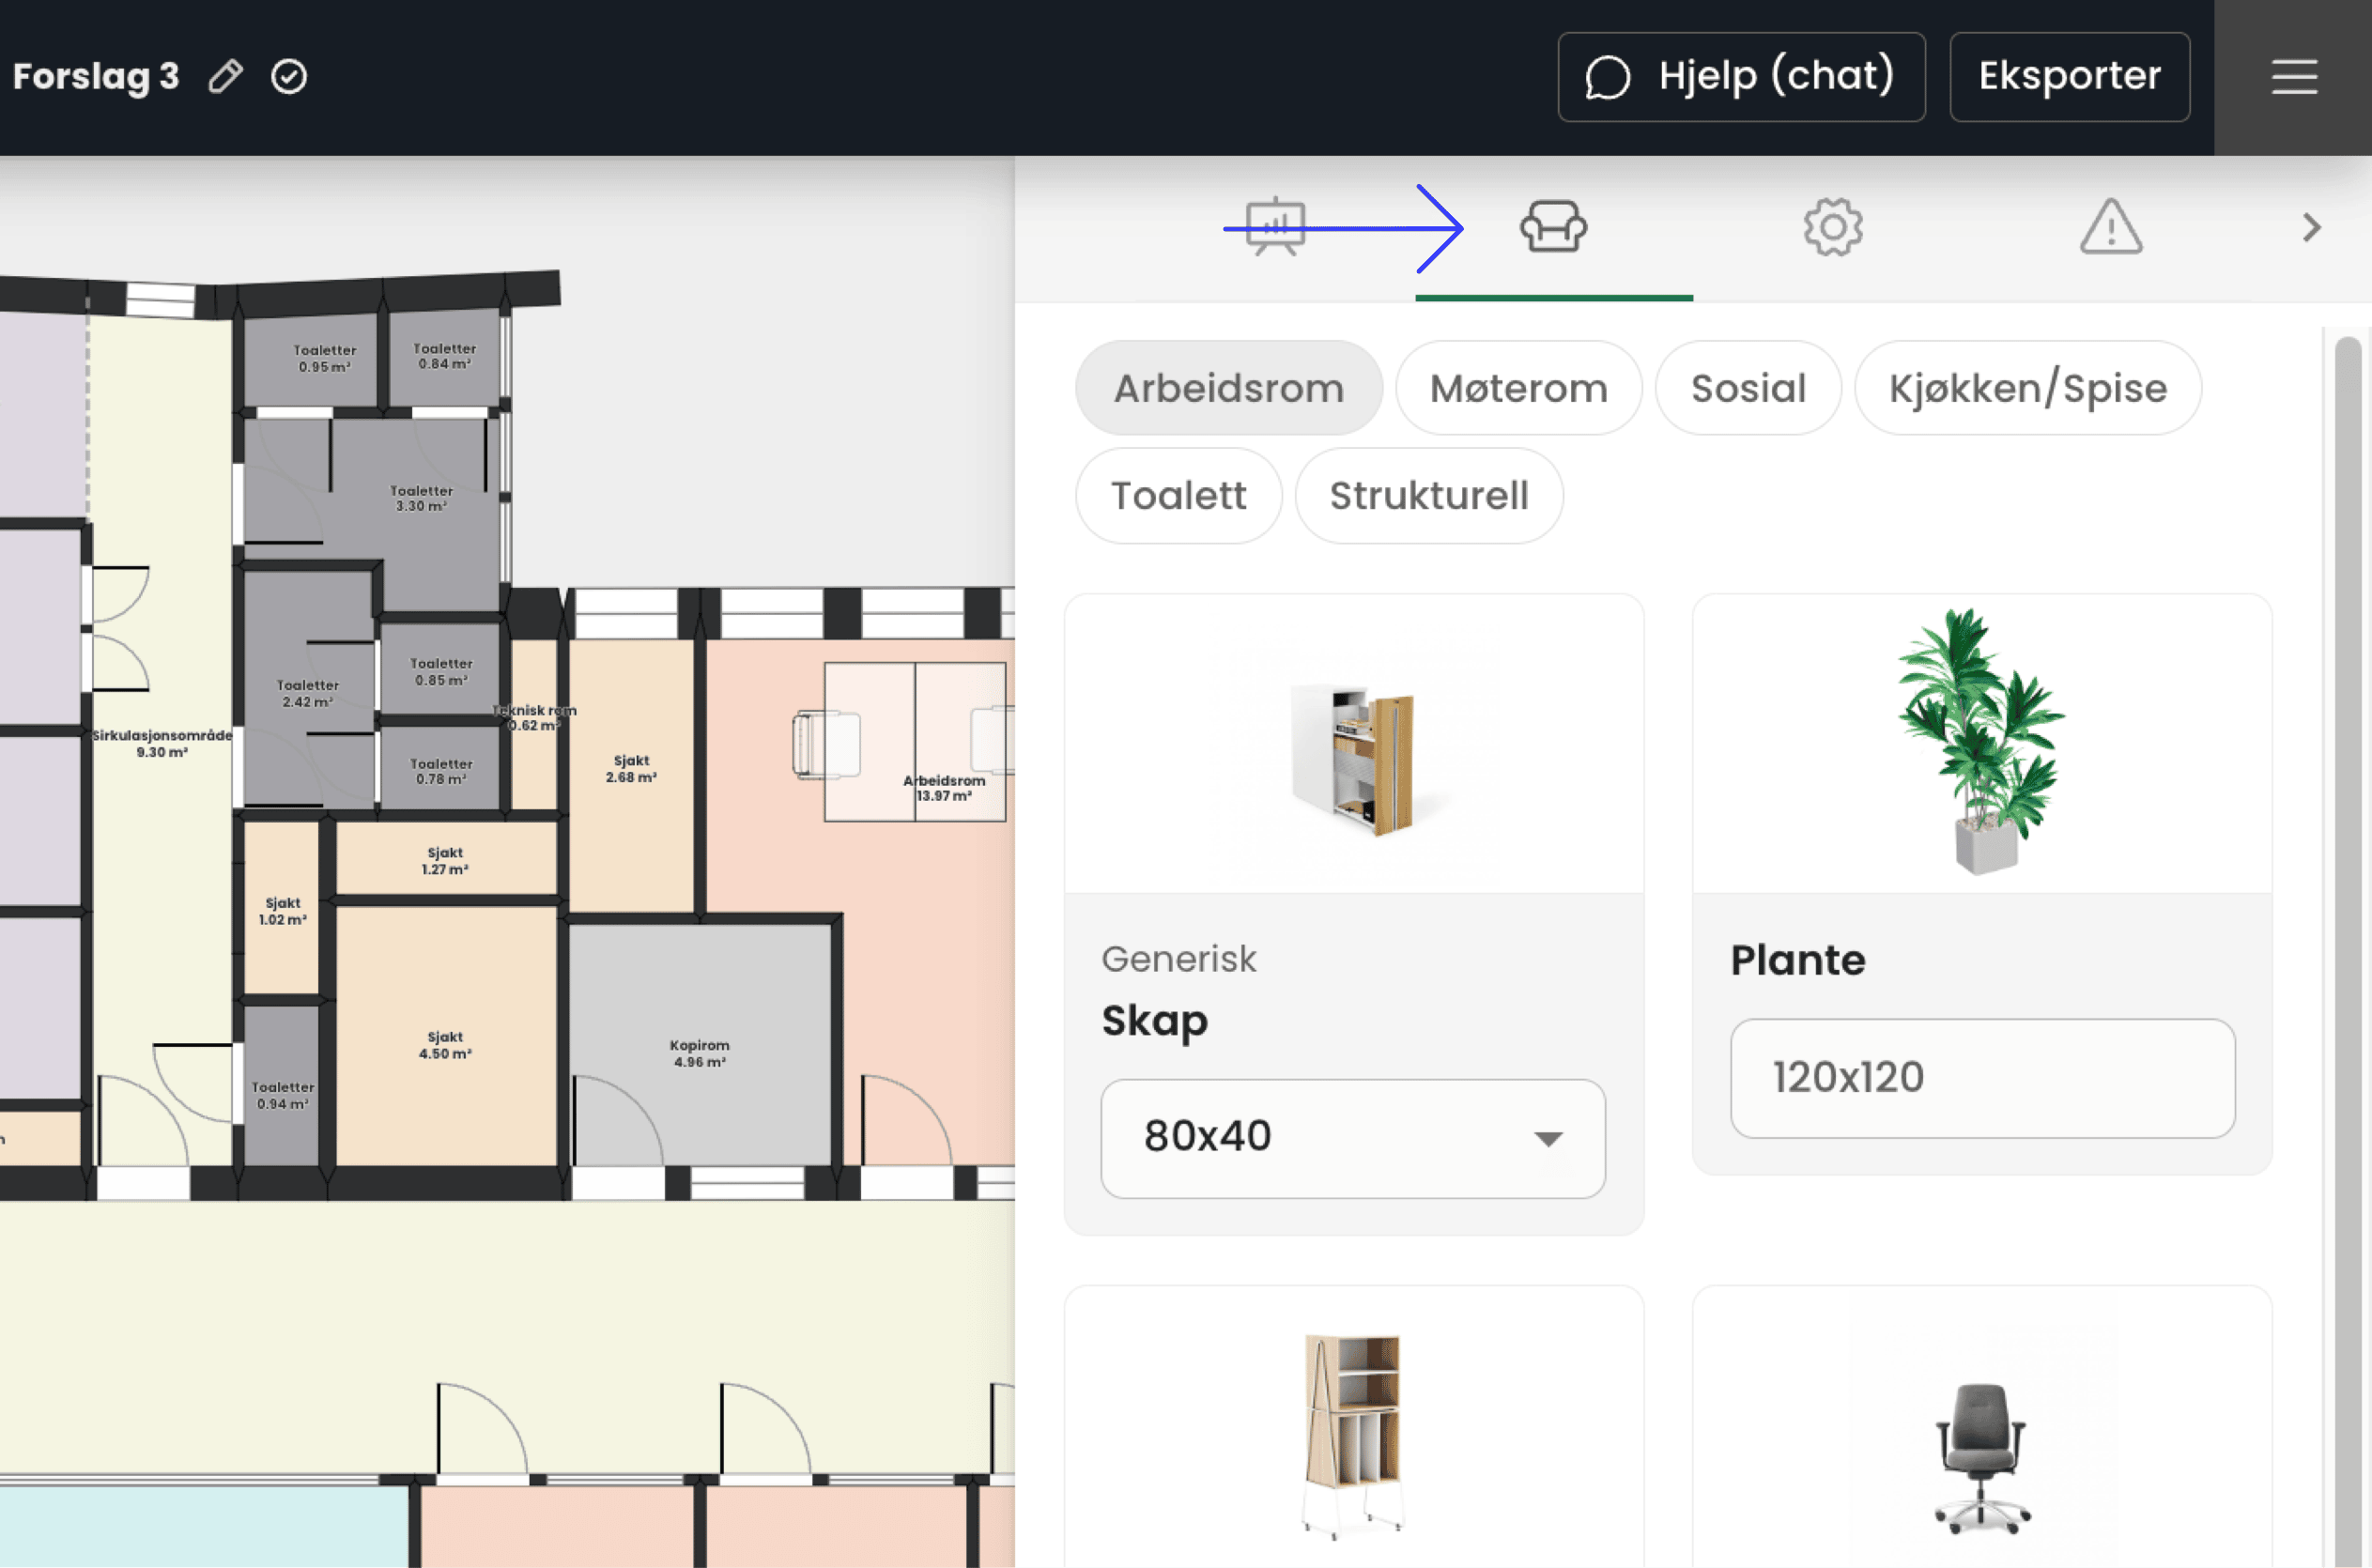Click the dropdown arrow in Skap size box
Viewport: 2372px width, 1568px height.
click(x=1548, y=1139)
